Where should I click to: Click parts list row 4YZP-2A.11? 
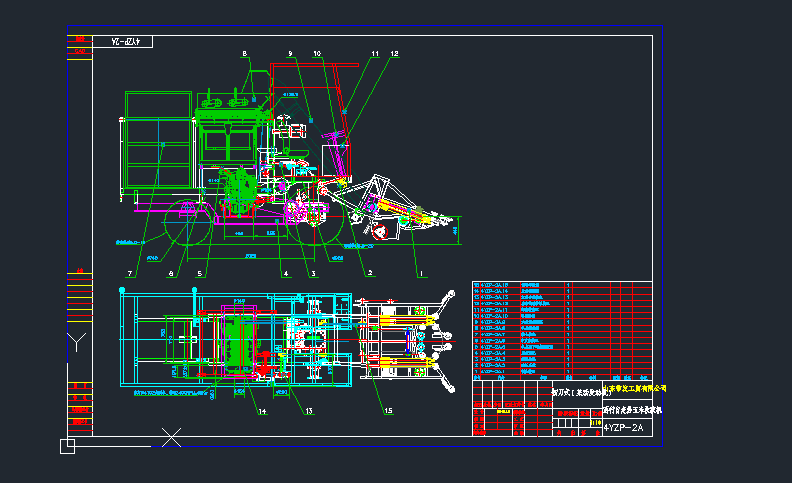(x=562, y=310)
